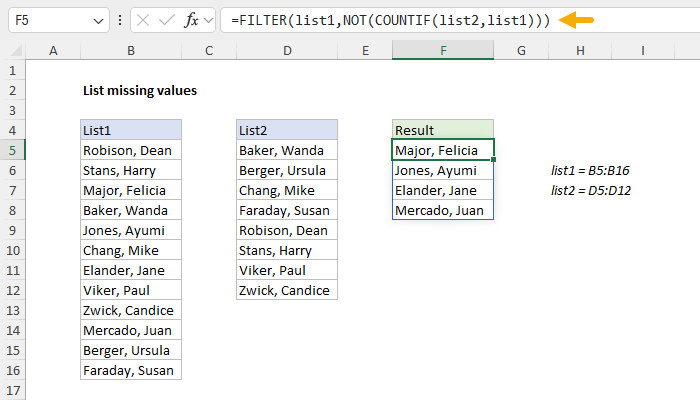Select 'Stans, Harry' in List1
Image resolution: width=700 pixels, height=400 pixels.
click(131, 171)
